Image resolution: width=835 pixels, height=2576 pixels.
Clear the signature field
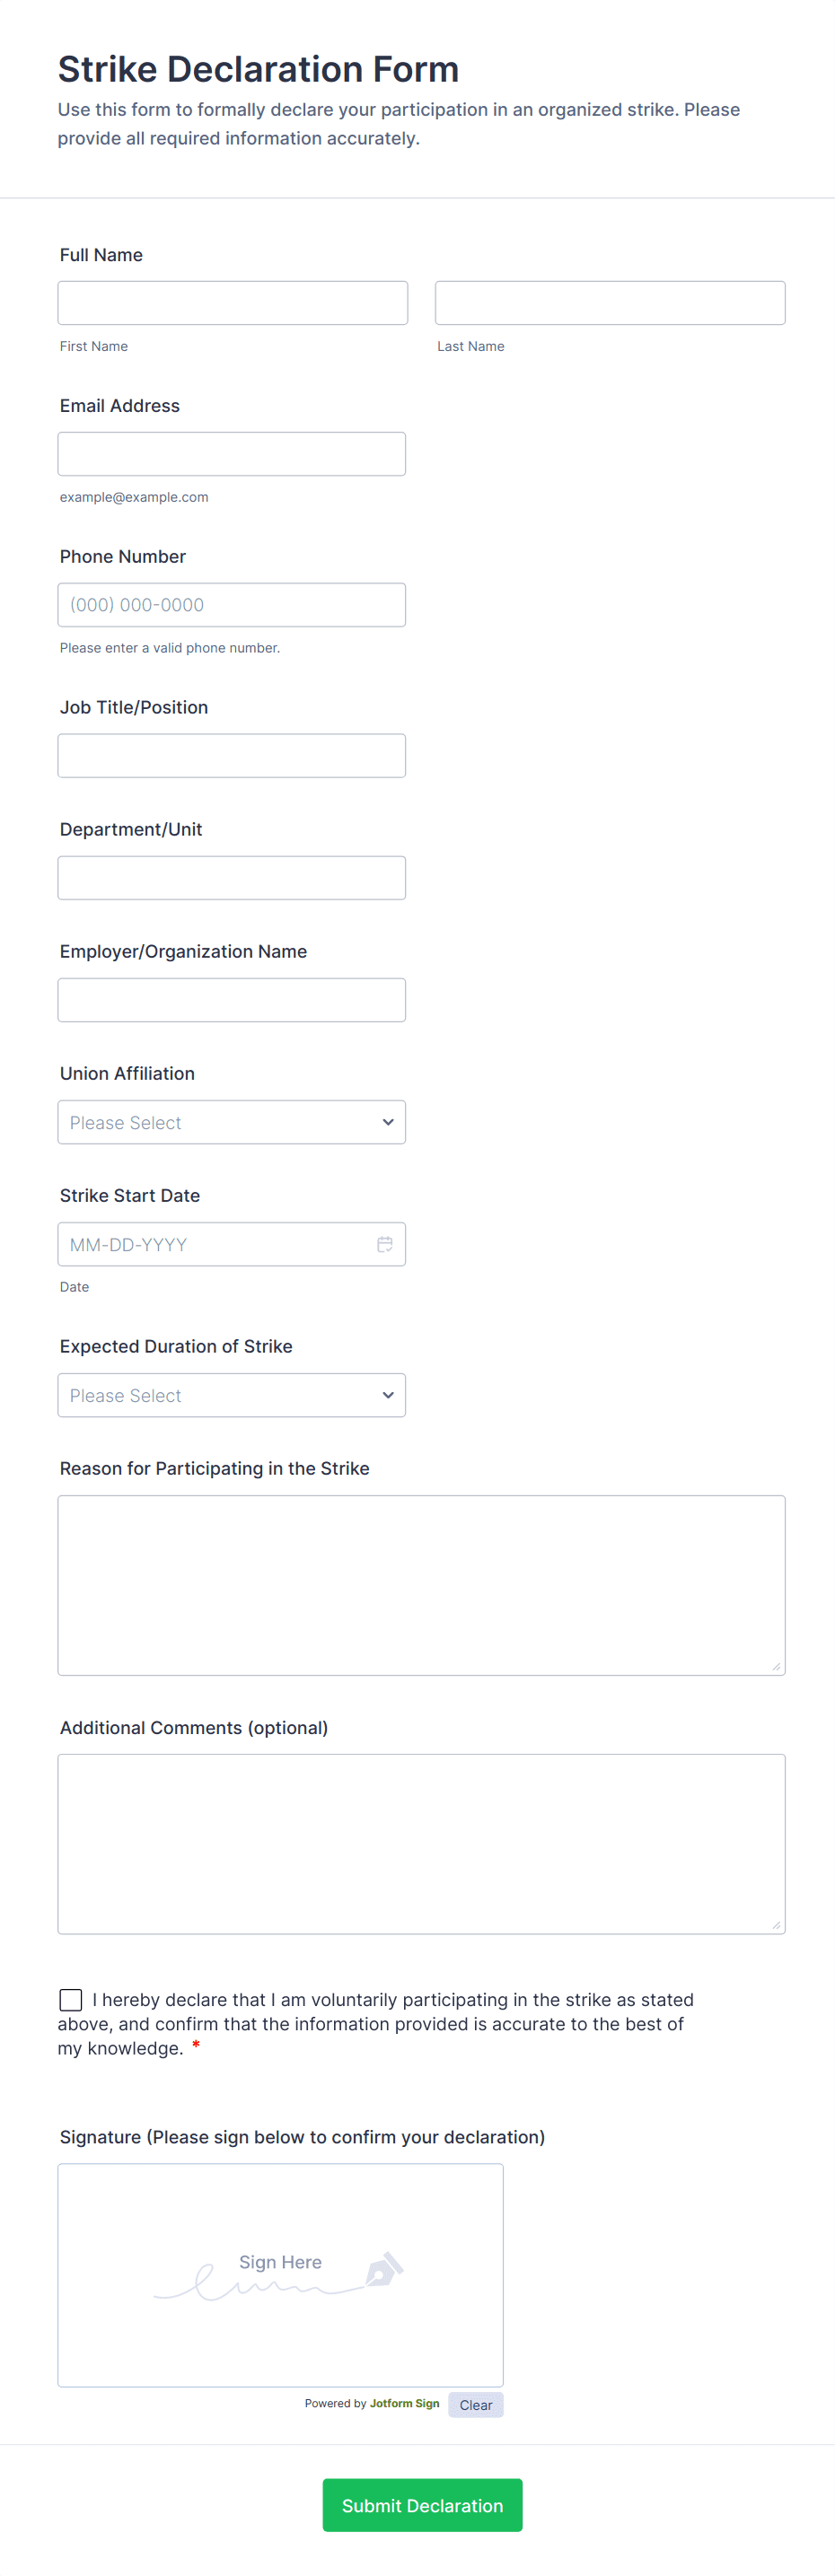(475, 2405)
